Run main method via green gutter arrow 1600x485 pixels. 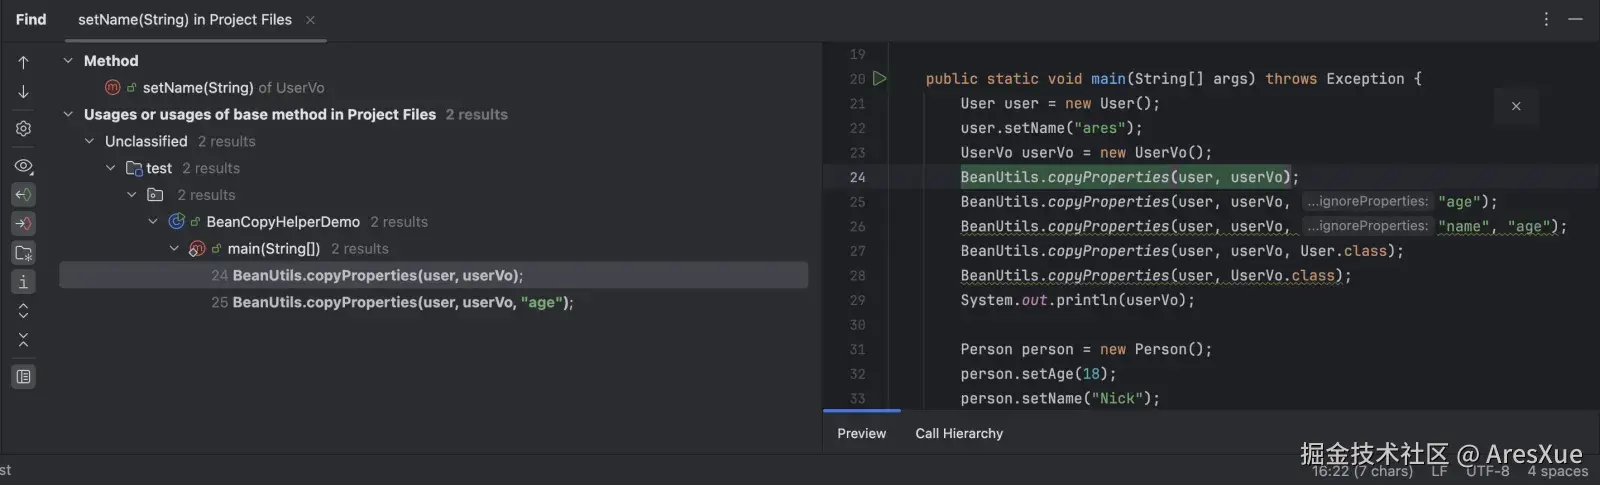[880, 78]
